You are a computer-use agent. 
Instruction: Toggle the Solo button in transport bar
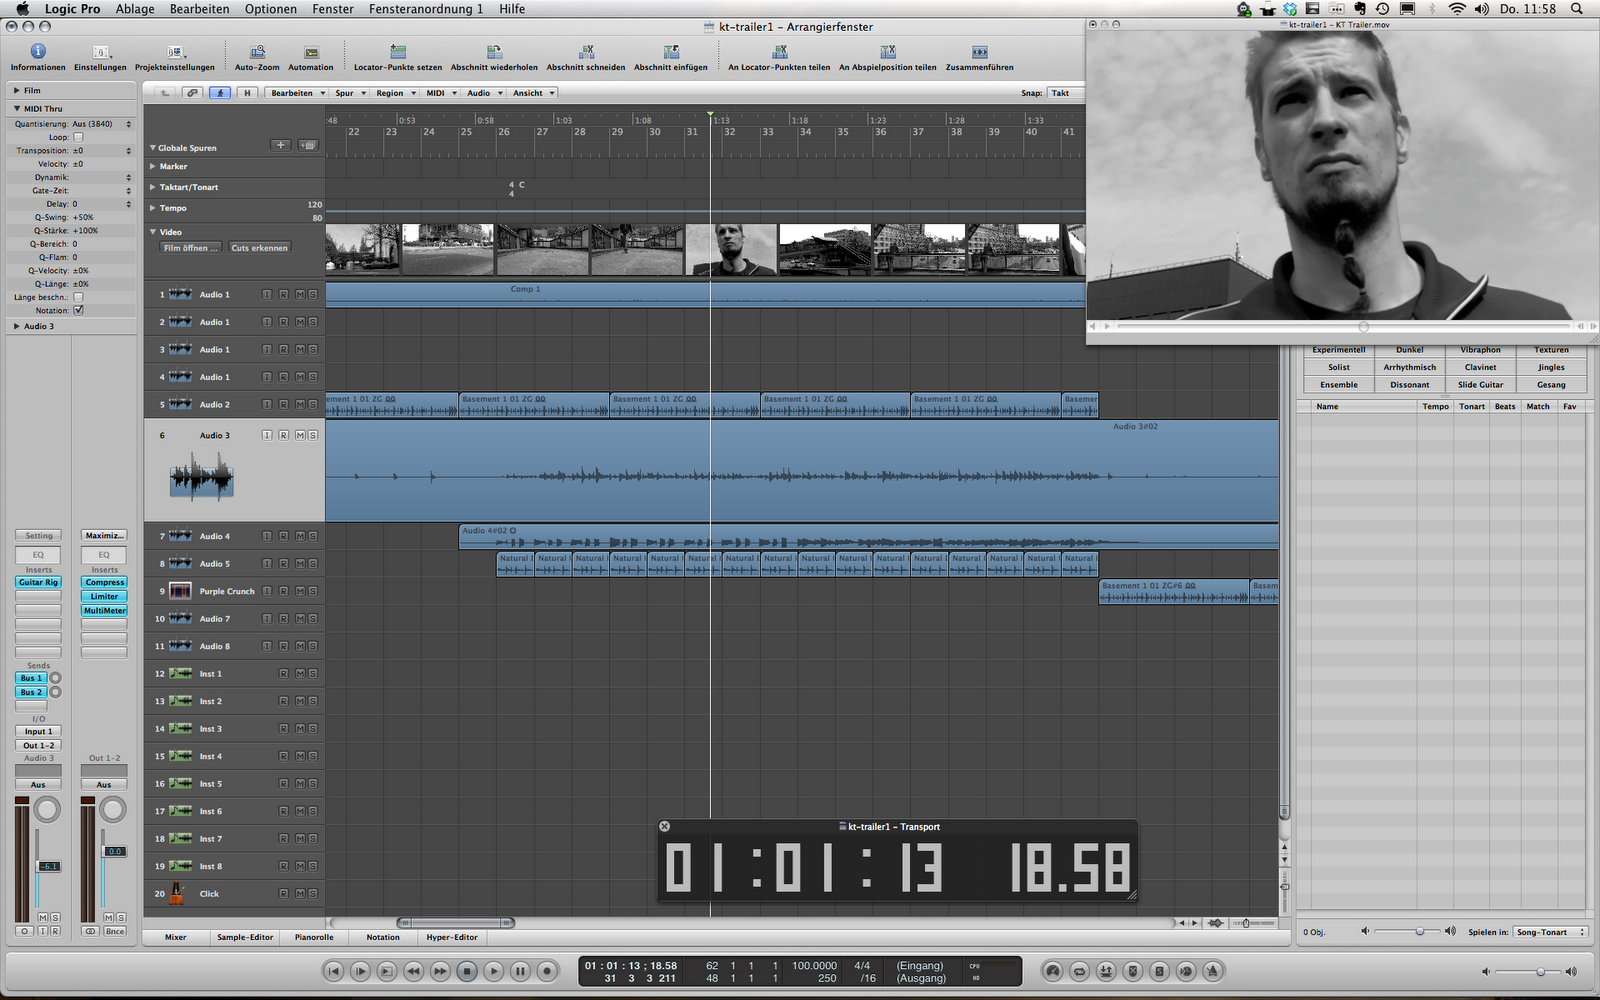click(x=1159, y=971)
